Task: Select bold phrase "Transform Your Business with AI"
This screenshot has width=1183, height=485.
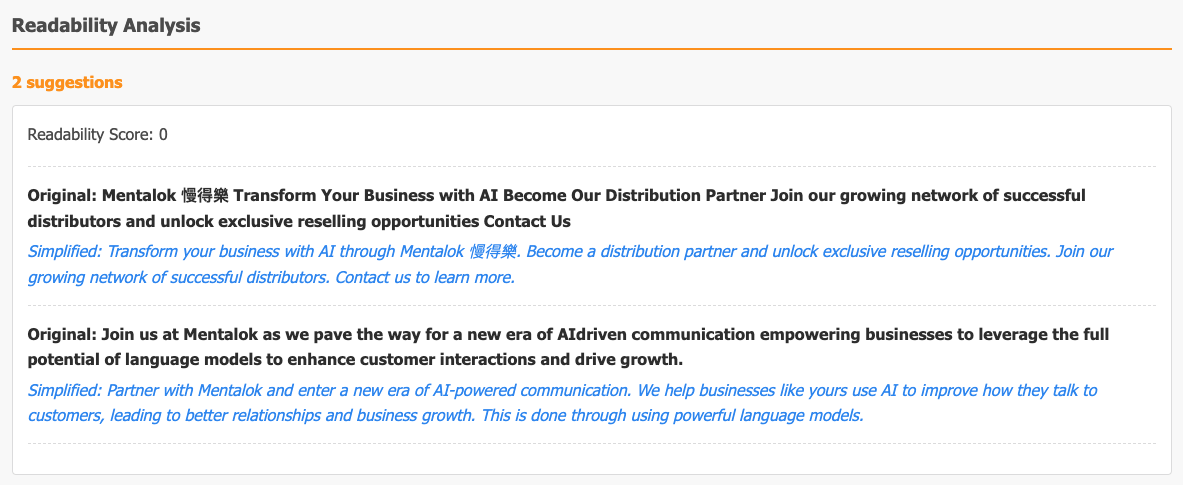Action: click(x=365, y=196)
